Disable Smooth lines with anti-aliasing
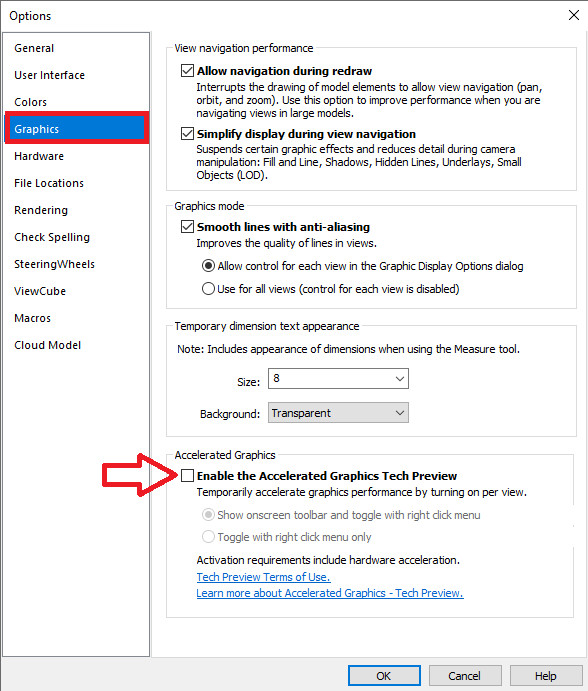The image size is (588, 691). pos(187,227)
